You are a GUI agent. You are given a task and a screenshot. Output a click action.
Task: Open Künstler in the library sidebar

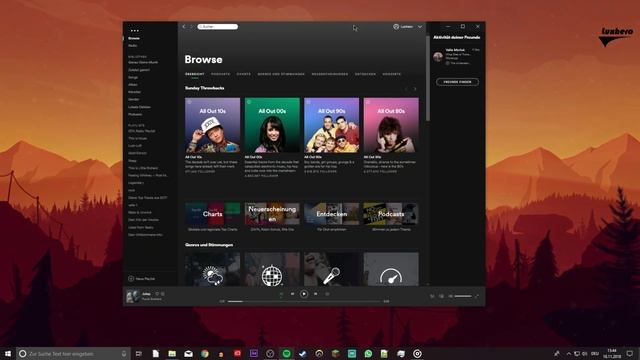(x=134, y=92)
